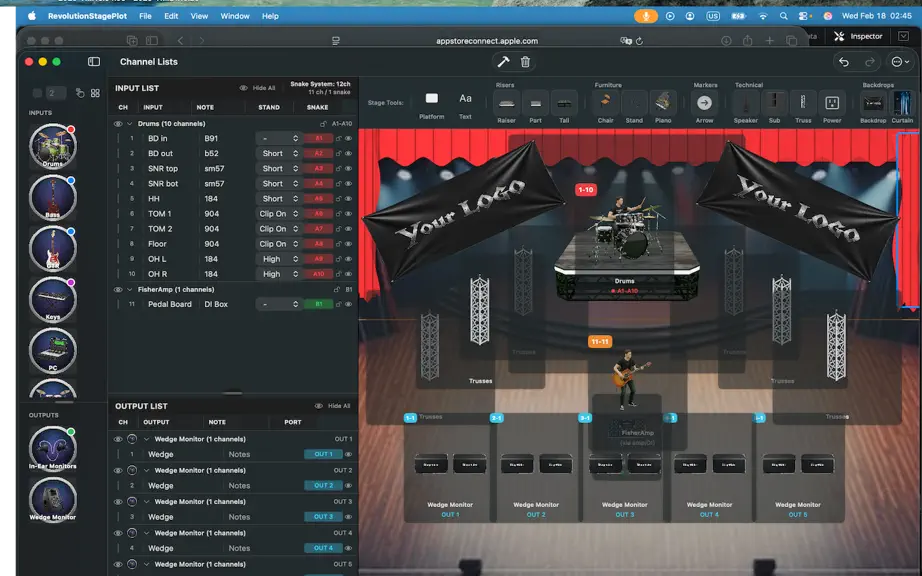The height and width of the screenshot is (576, 922).
Task: Collapse the FisherAmp channel group
Action: (x=129, y=290)
